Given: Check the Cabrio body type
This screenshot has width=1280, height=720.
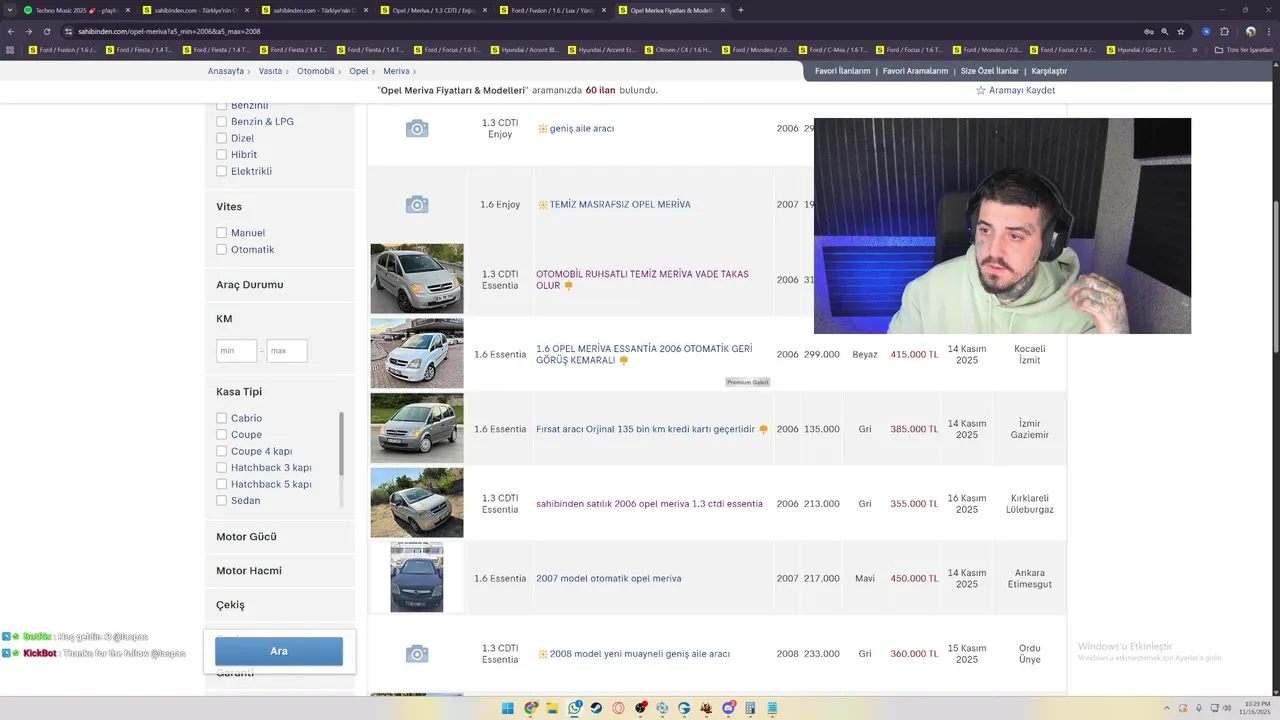Looking at the screenshot, I should tap(222, 418).
